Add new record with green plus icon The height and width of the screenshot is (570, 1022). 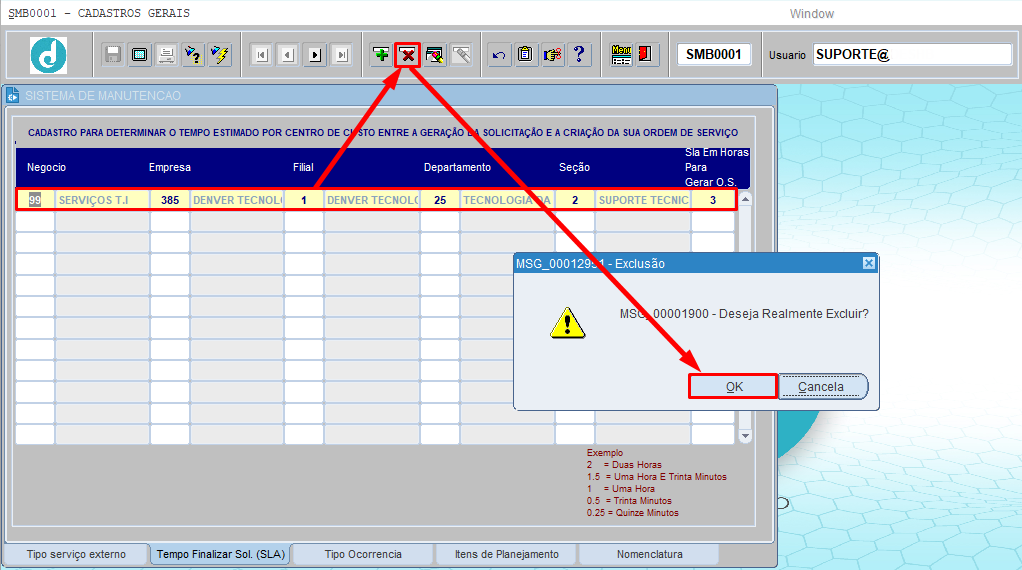click(x=381, y=55)
